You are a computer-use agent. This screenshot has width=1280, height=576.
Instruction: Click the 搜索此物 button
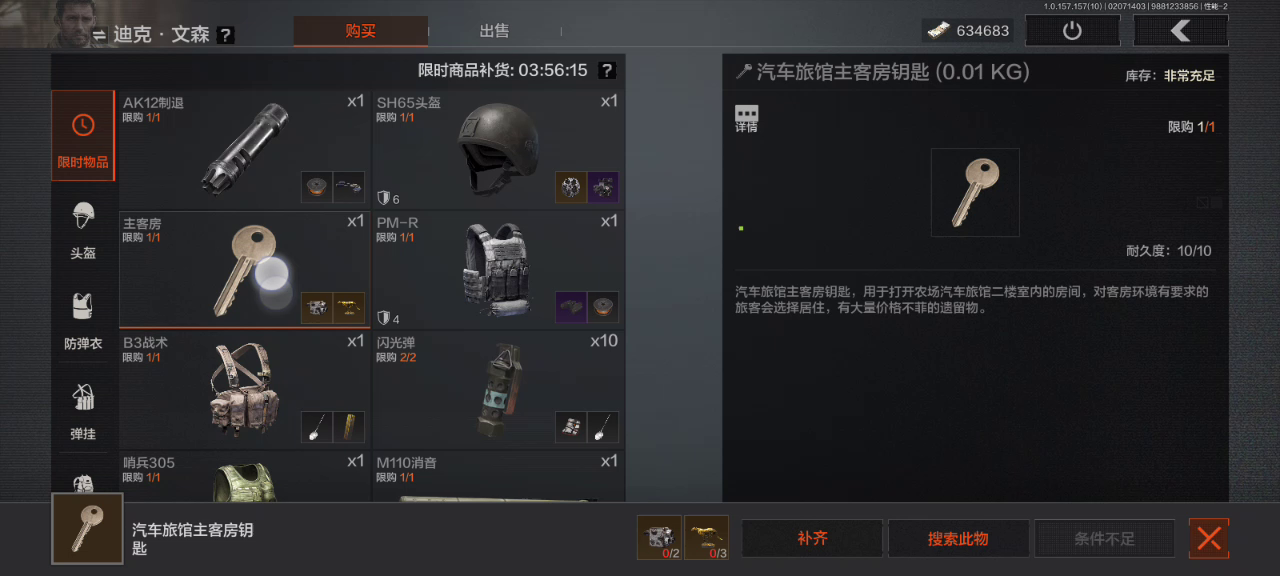coord(958,538)
